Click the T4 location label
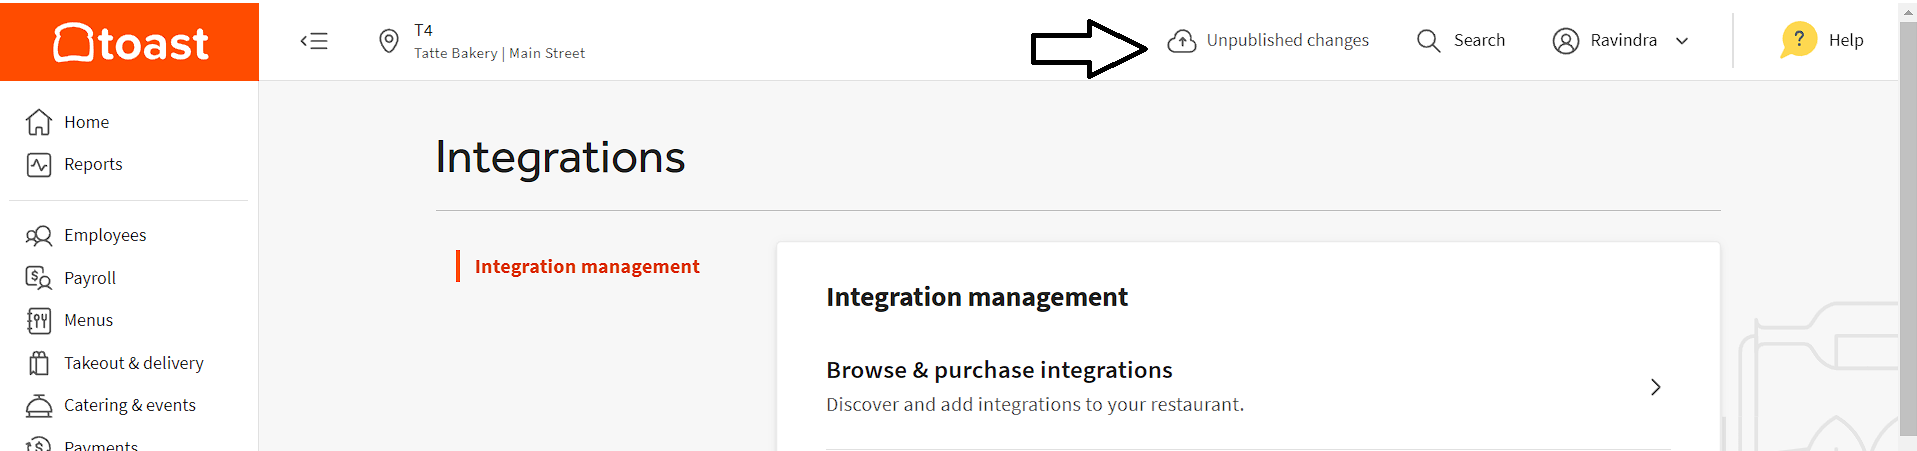 click(x=423, y=30)
